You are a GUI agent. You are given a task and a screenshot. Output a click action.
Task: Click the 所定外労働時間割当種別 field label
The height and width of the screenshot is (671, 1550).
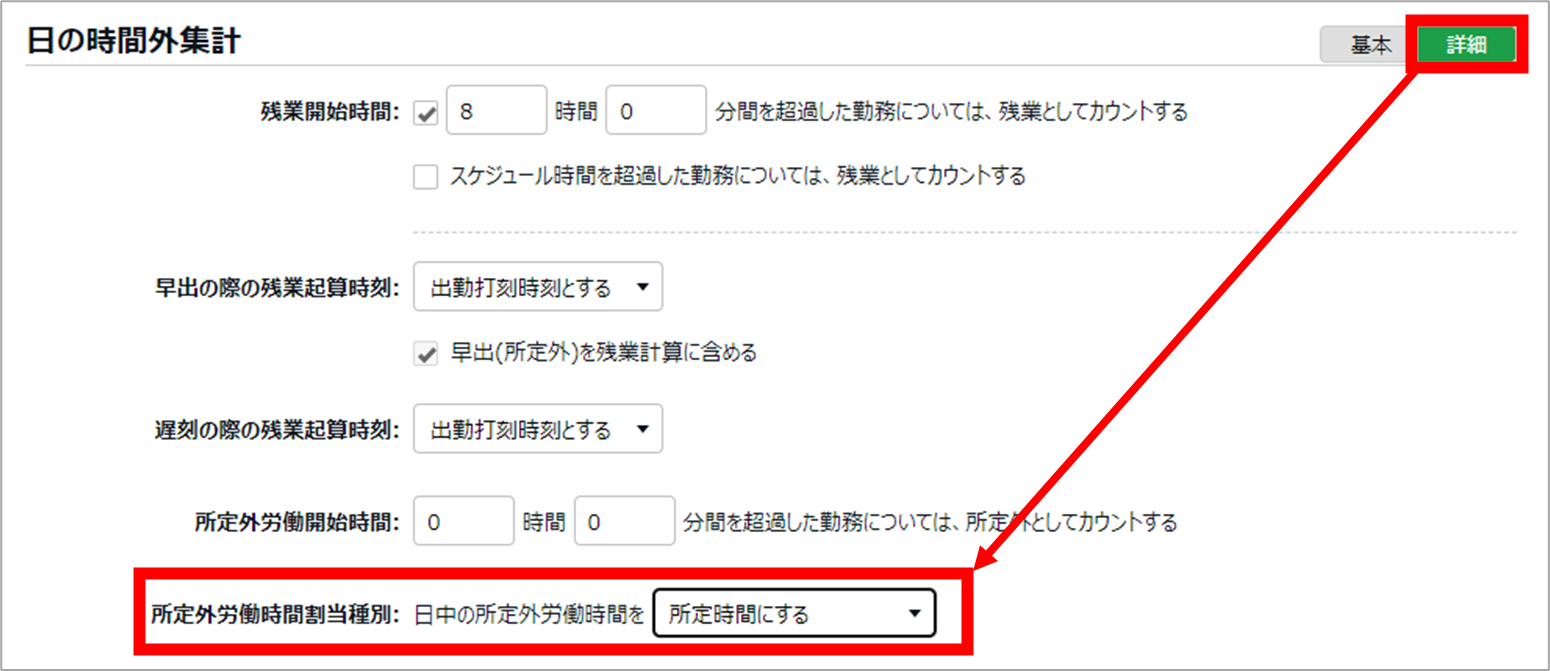(275, 614)
